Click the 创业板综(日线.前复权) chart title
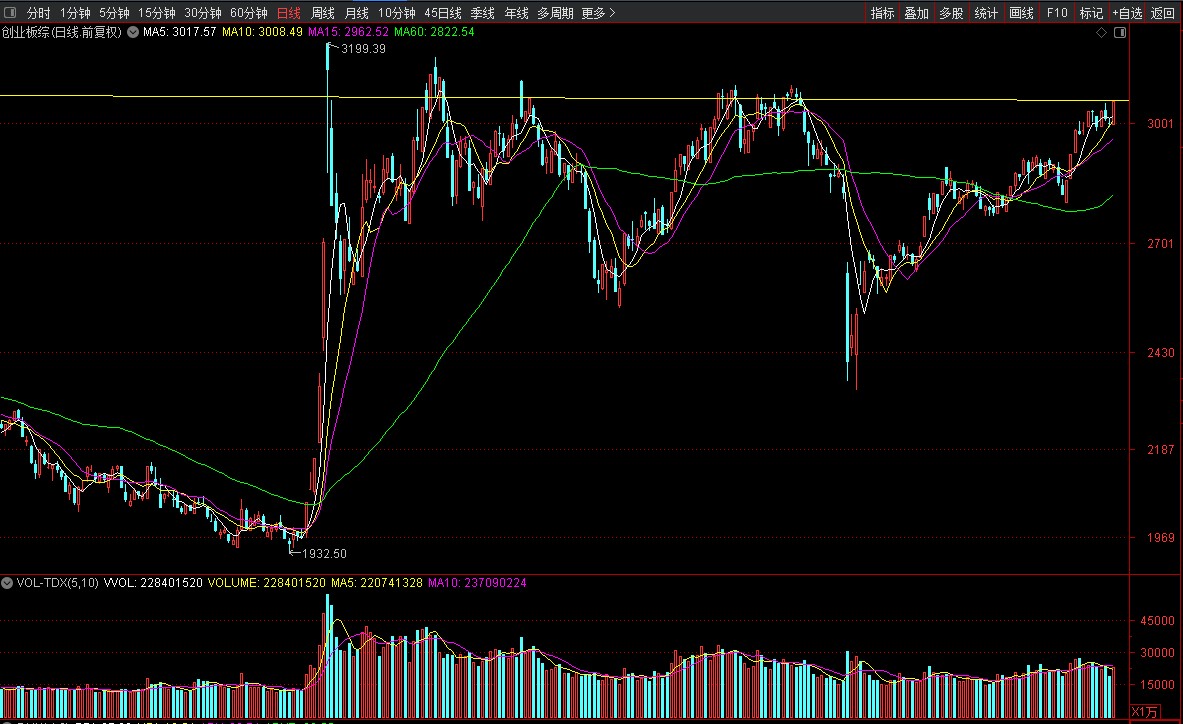 pos(62,32)
